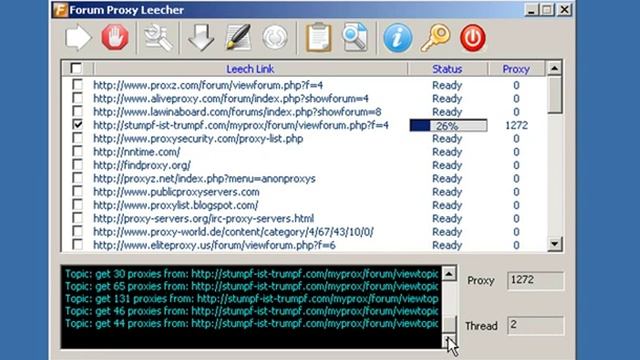Click the Thread field showing 2
640x360 pixels.
click(x=535, y=325)
